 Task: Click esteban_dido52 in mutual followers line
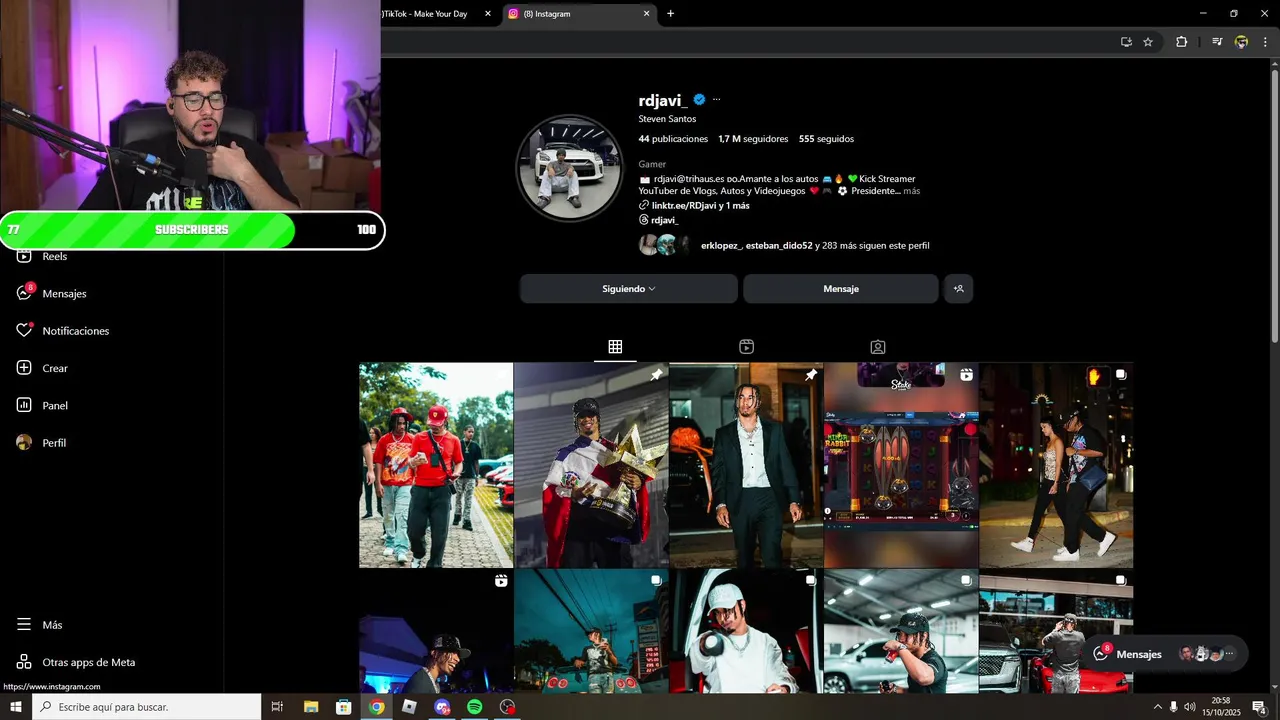(779, 245)
